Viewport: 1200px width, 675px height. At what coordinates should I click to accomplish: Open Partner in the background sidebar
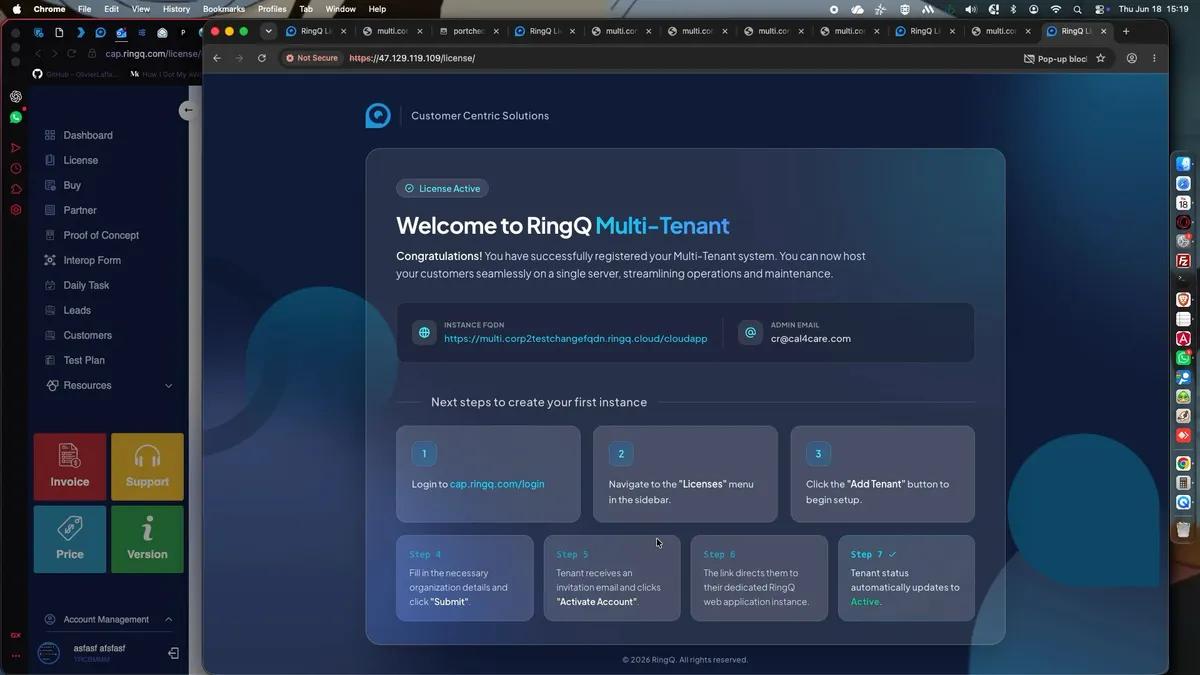[71, 210]
